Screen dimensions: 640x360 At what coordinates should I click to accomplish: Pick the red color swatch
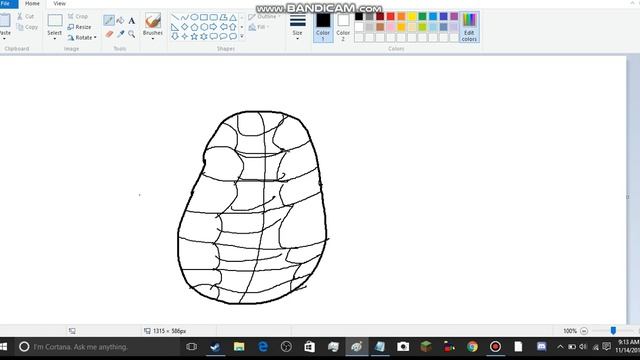coord(391,17)
